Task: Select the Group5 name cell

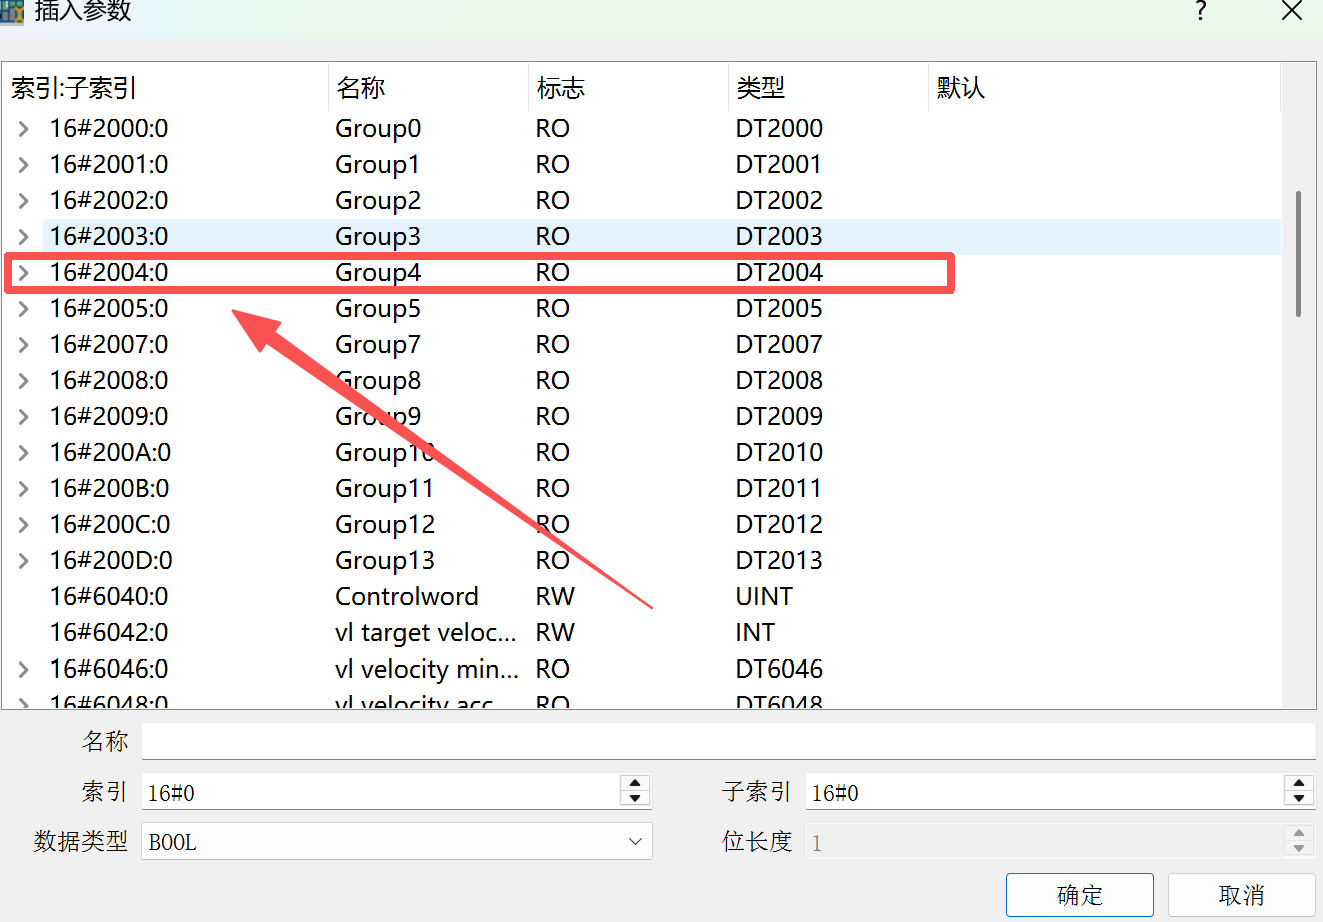Action: pyautogui.click(x=378, y=309)
